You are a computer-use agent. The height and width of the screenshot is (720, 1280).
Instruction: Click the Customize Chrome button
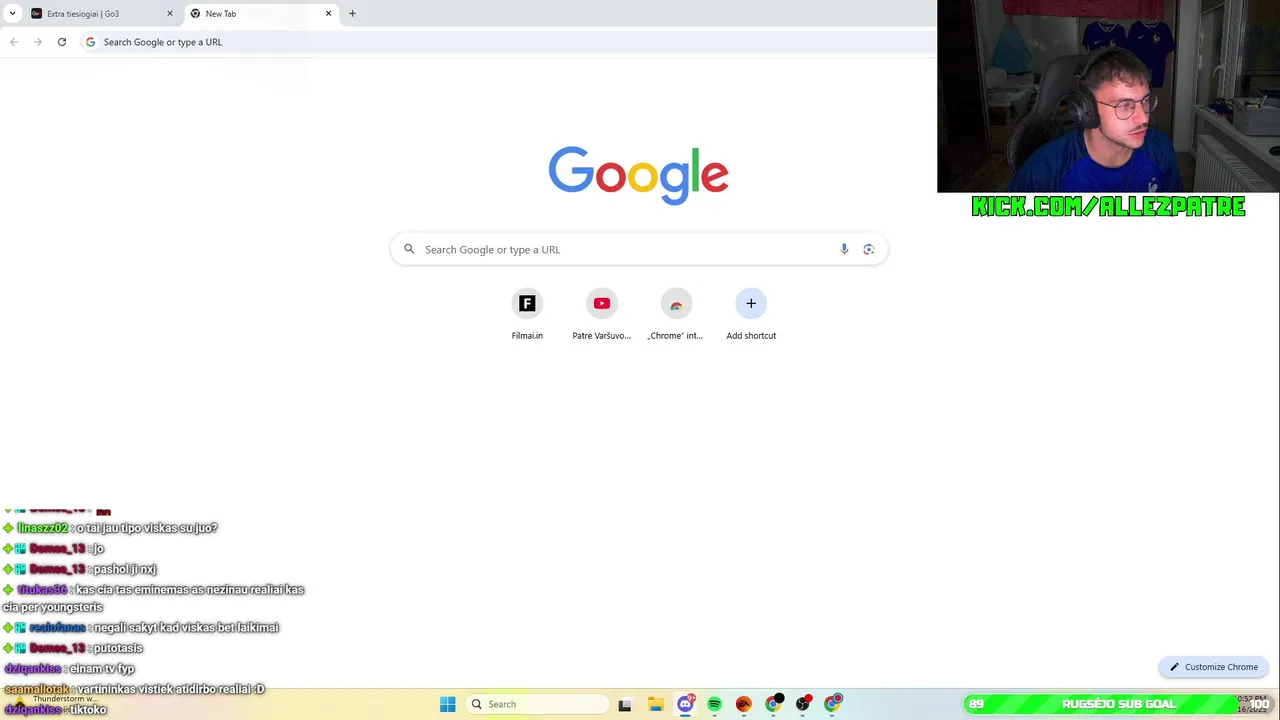[1214, 667]
